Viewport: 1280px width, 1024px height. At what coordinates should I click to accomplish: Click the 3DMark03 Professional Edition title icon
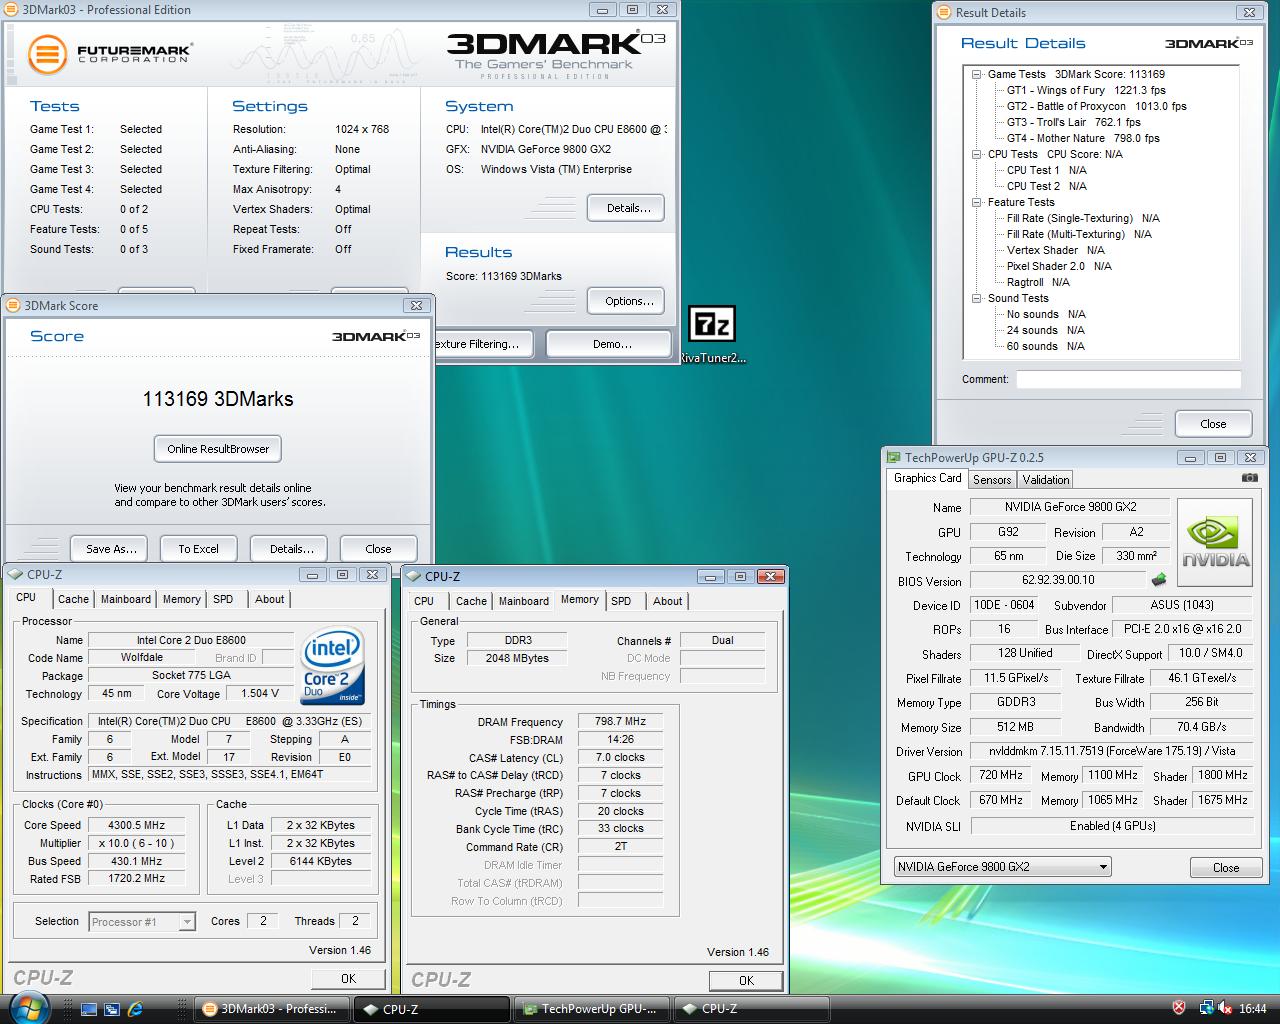click(x=12, y=10)
